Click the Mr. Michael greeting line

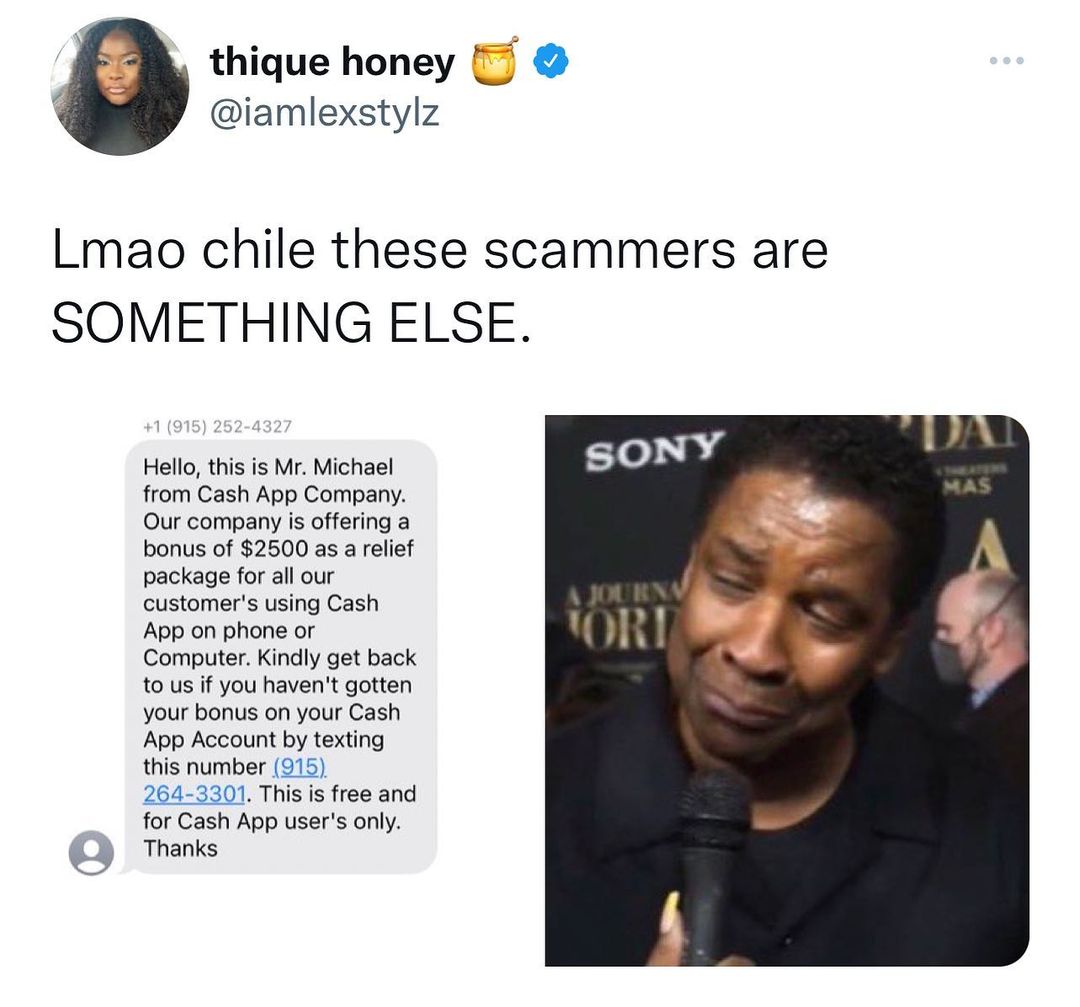tap(268, 466)
